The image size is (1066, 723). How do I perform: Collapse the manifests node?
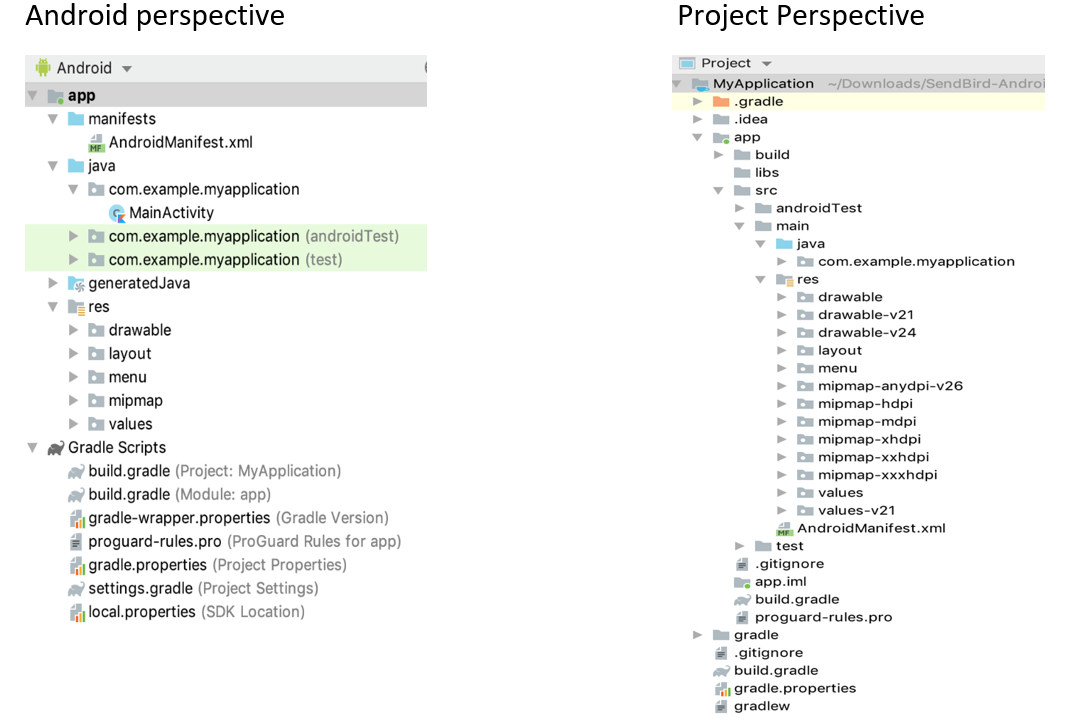coord(53,119)
